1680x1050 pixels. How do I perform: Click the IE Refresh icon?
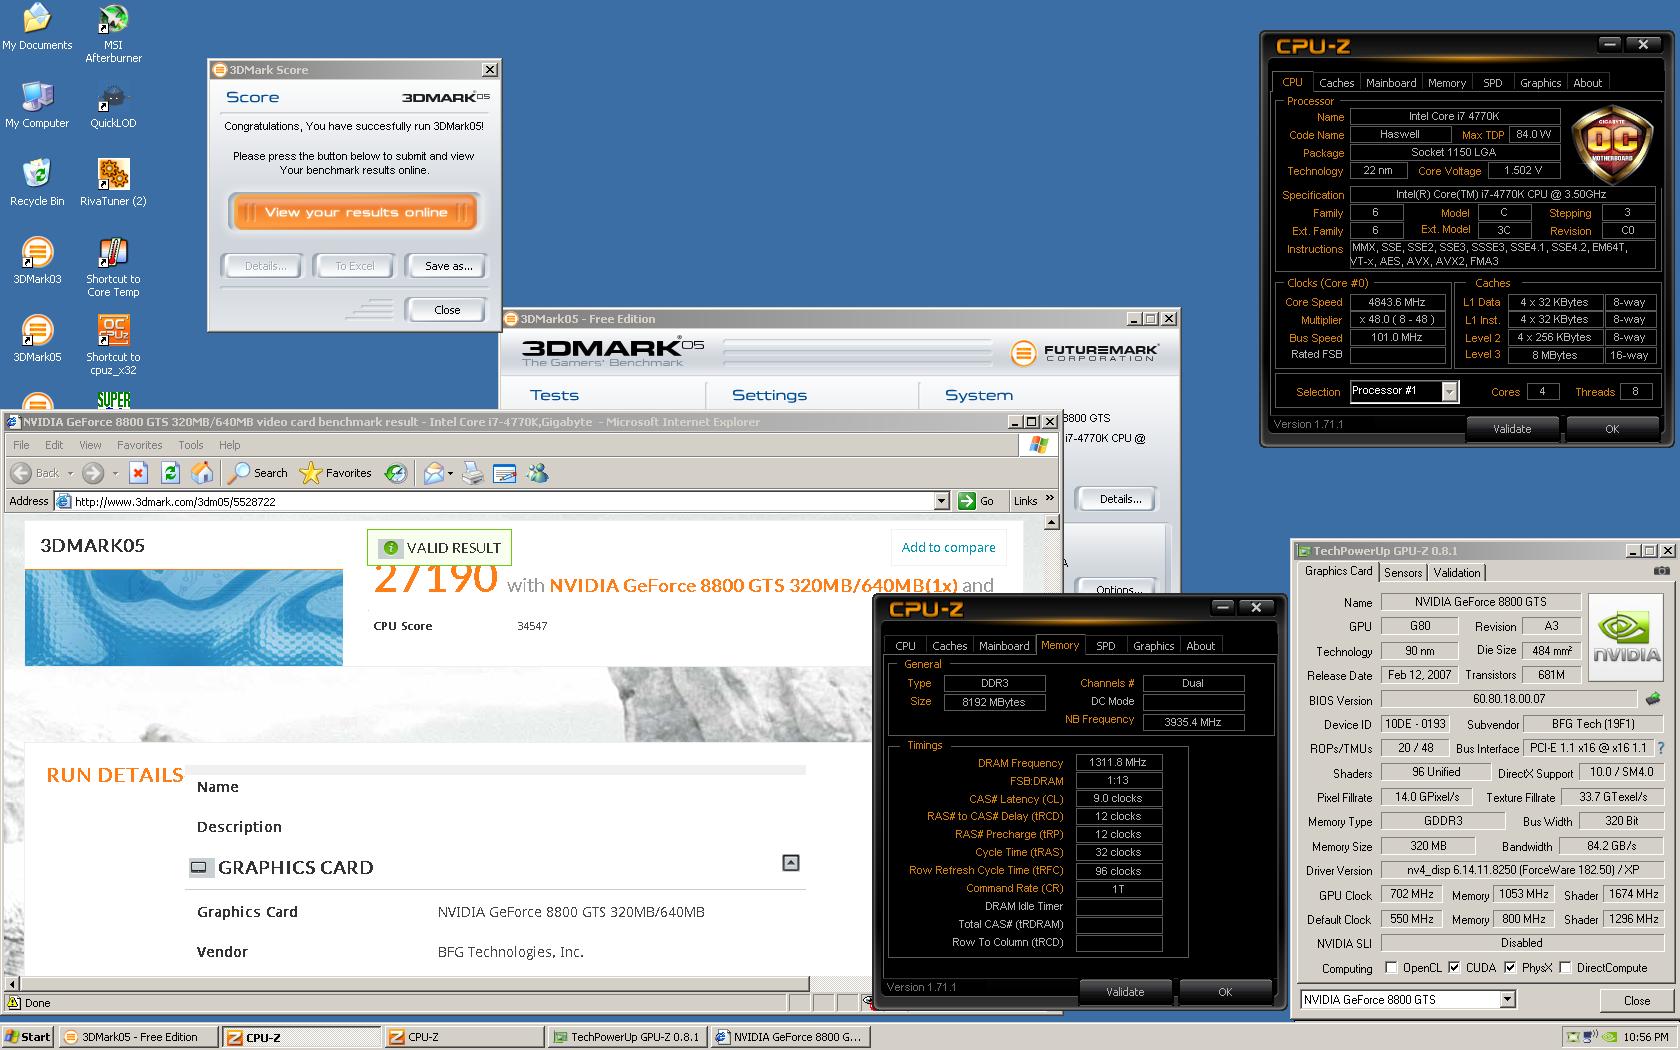click(x=170, y=473)
